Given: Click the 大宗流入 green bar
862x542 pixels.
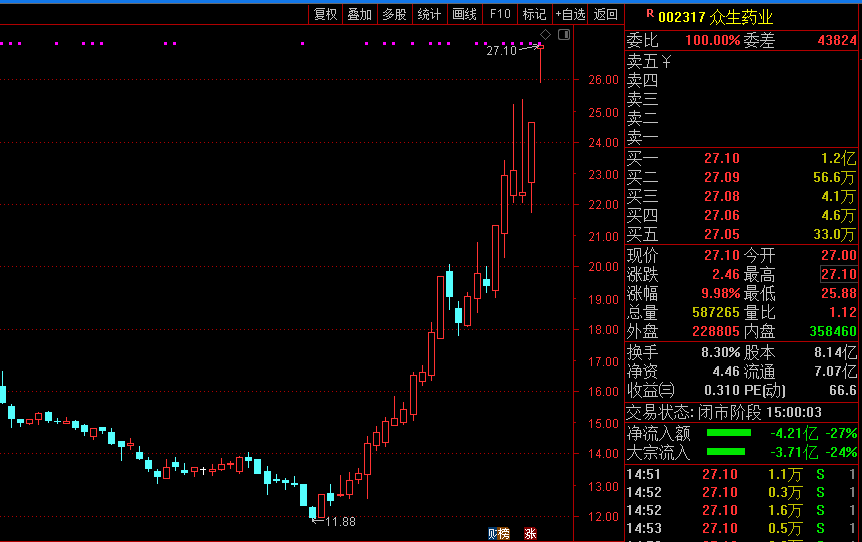Looking at the screenshot, I should coord(729,452).
